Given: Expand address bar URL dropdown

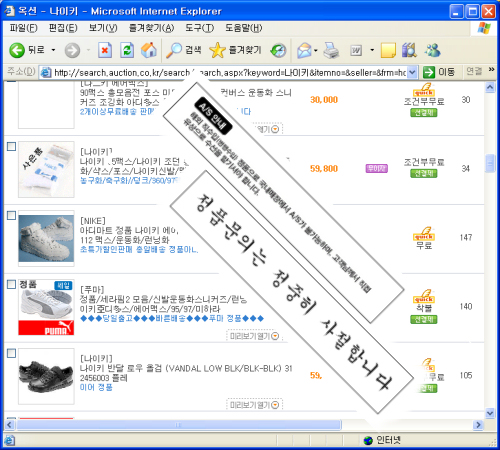Looking at the screenshot, I should 412,72.
